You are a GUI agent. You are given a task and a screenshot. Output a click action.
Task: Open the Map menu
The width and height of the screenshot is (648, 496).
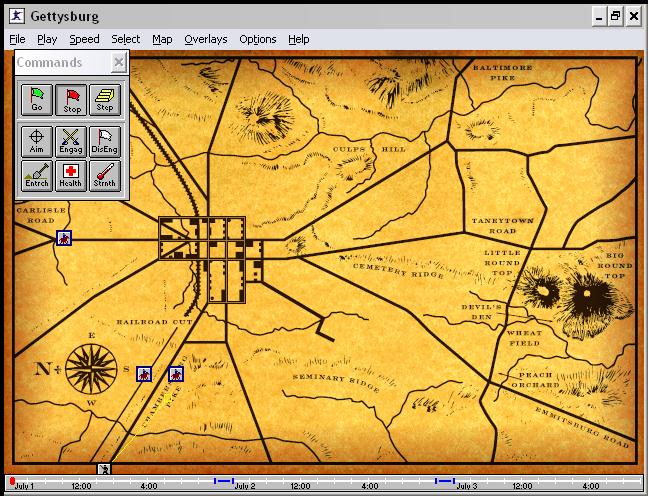pyautogui.click(x=162, y=39)
